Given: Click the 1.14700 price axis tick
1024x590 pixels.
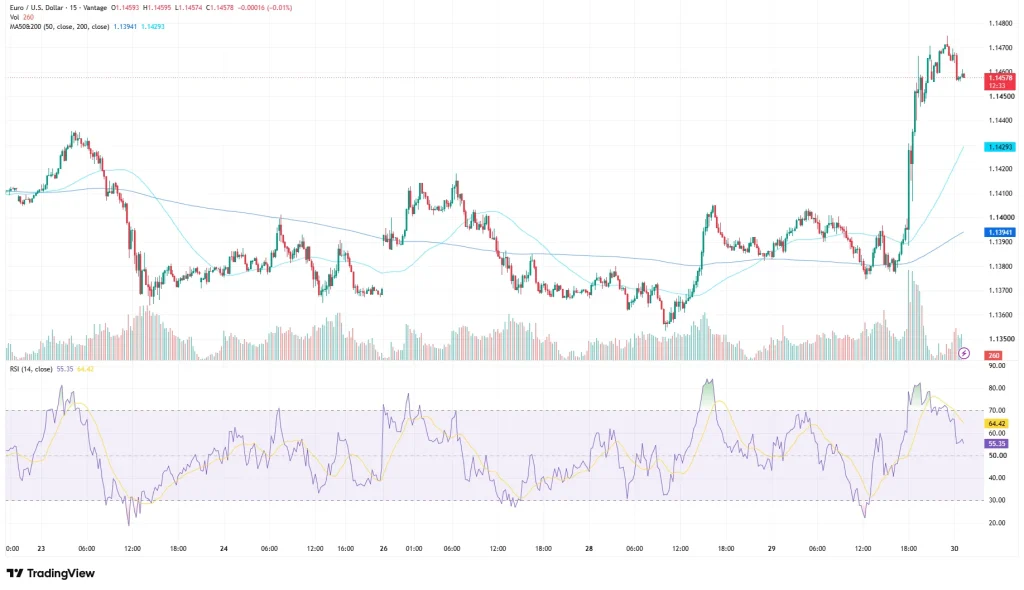Looking at the screenshot, I should point(1001,48).
